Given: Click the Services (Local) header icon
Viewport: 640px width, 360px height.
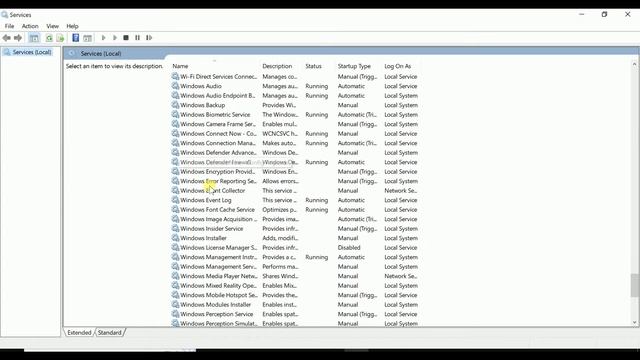Looking at the screenshot, I should (x=72, y=53).
